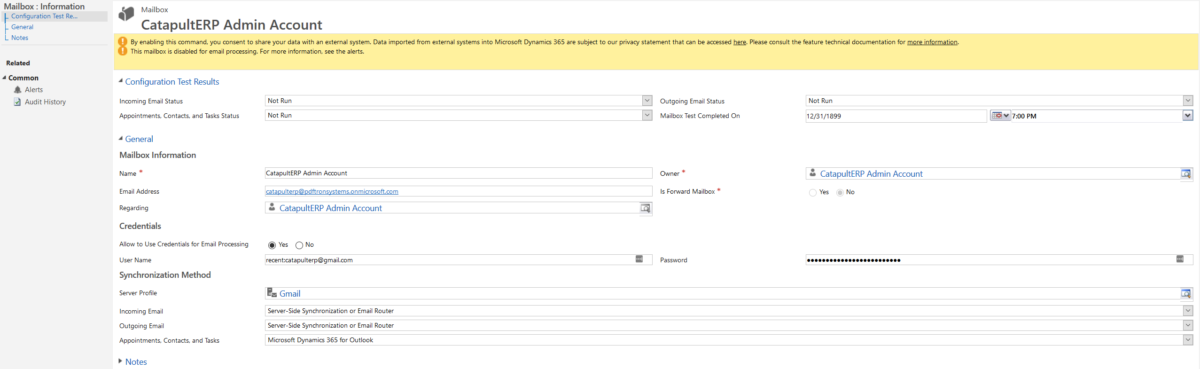Click the 'Email Address' label
This screenshot has width=1200, height=369.
click(x=139, y=191)
